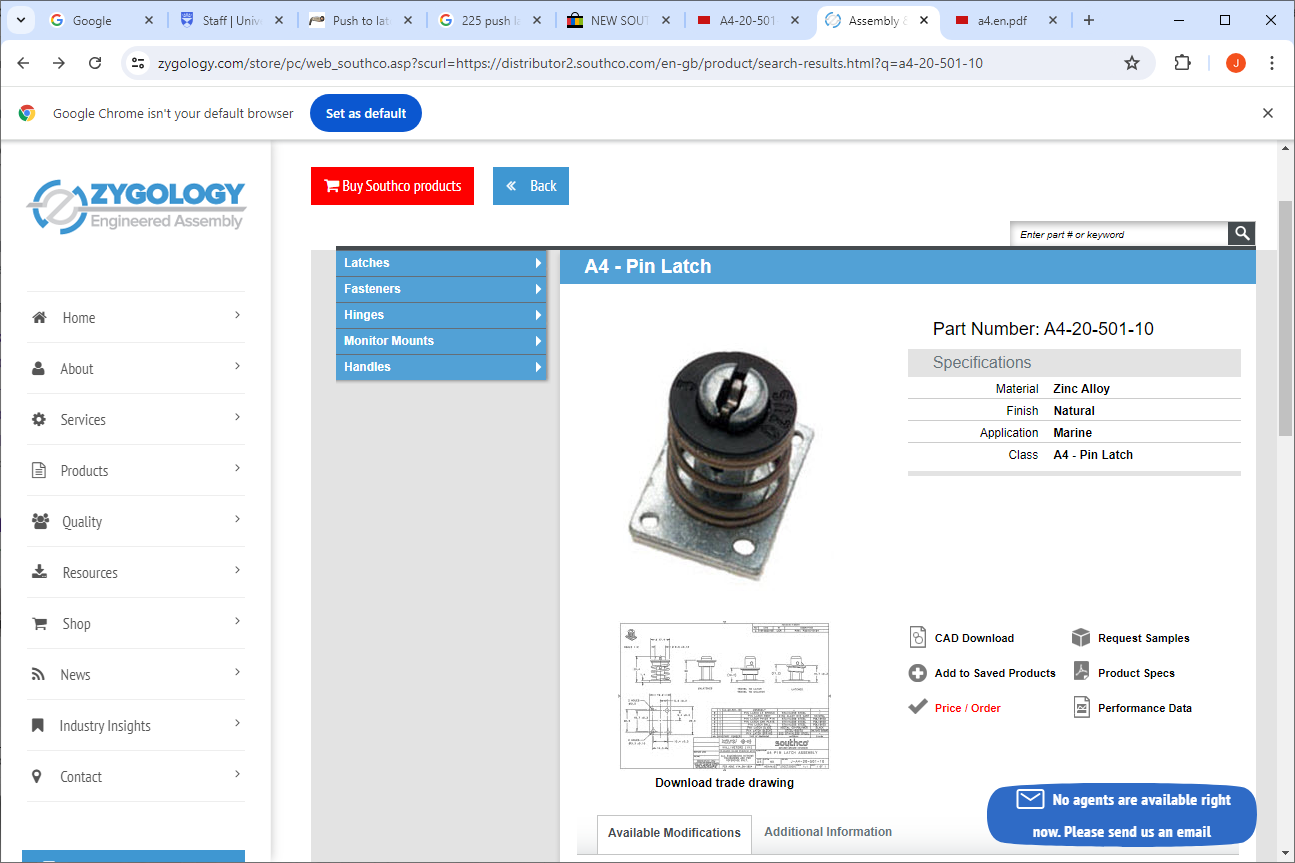Click the Quality group icon
The image size is (1295, 863).
coord(40,522)
